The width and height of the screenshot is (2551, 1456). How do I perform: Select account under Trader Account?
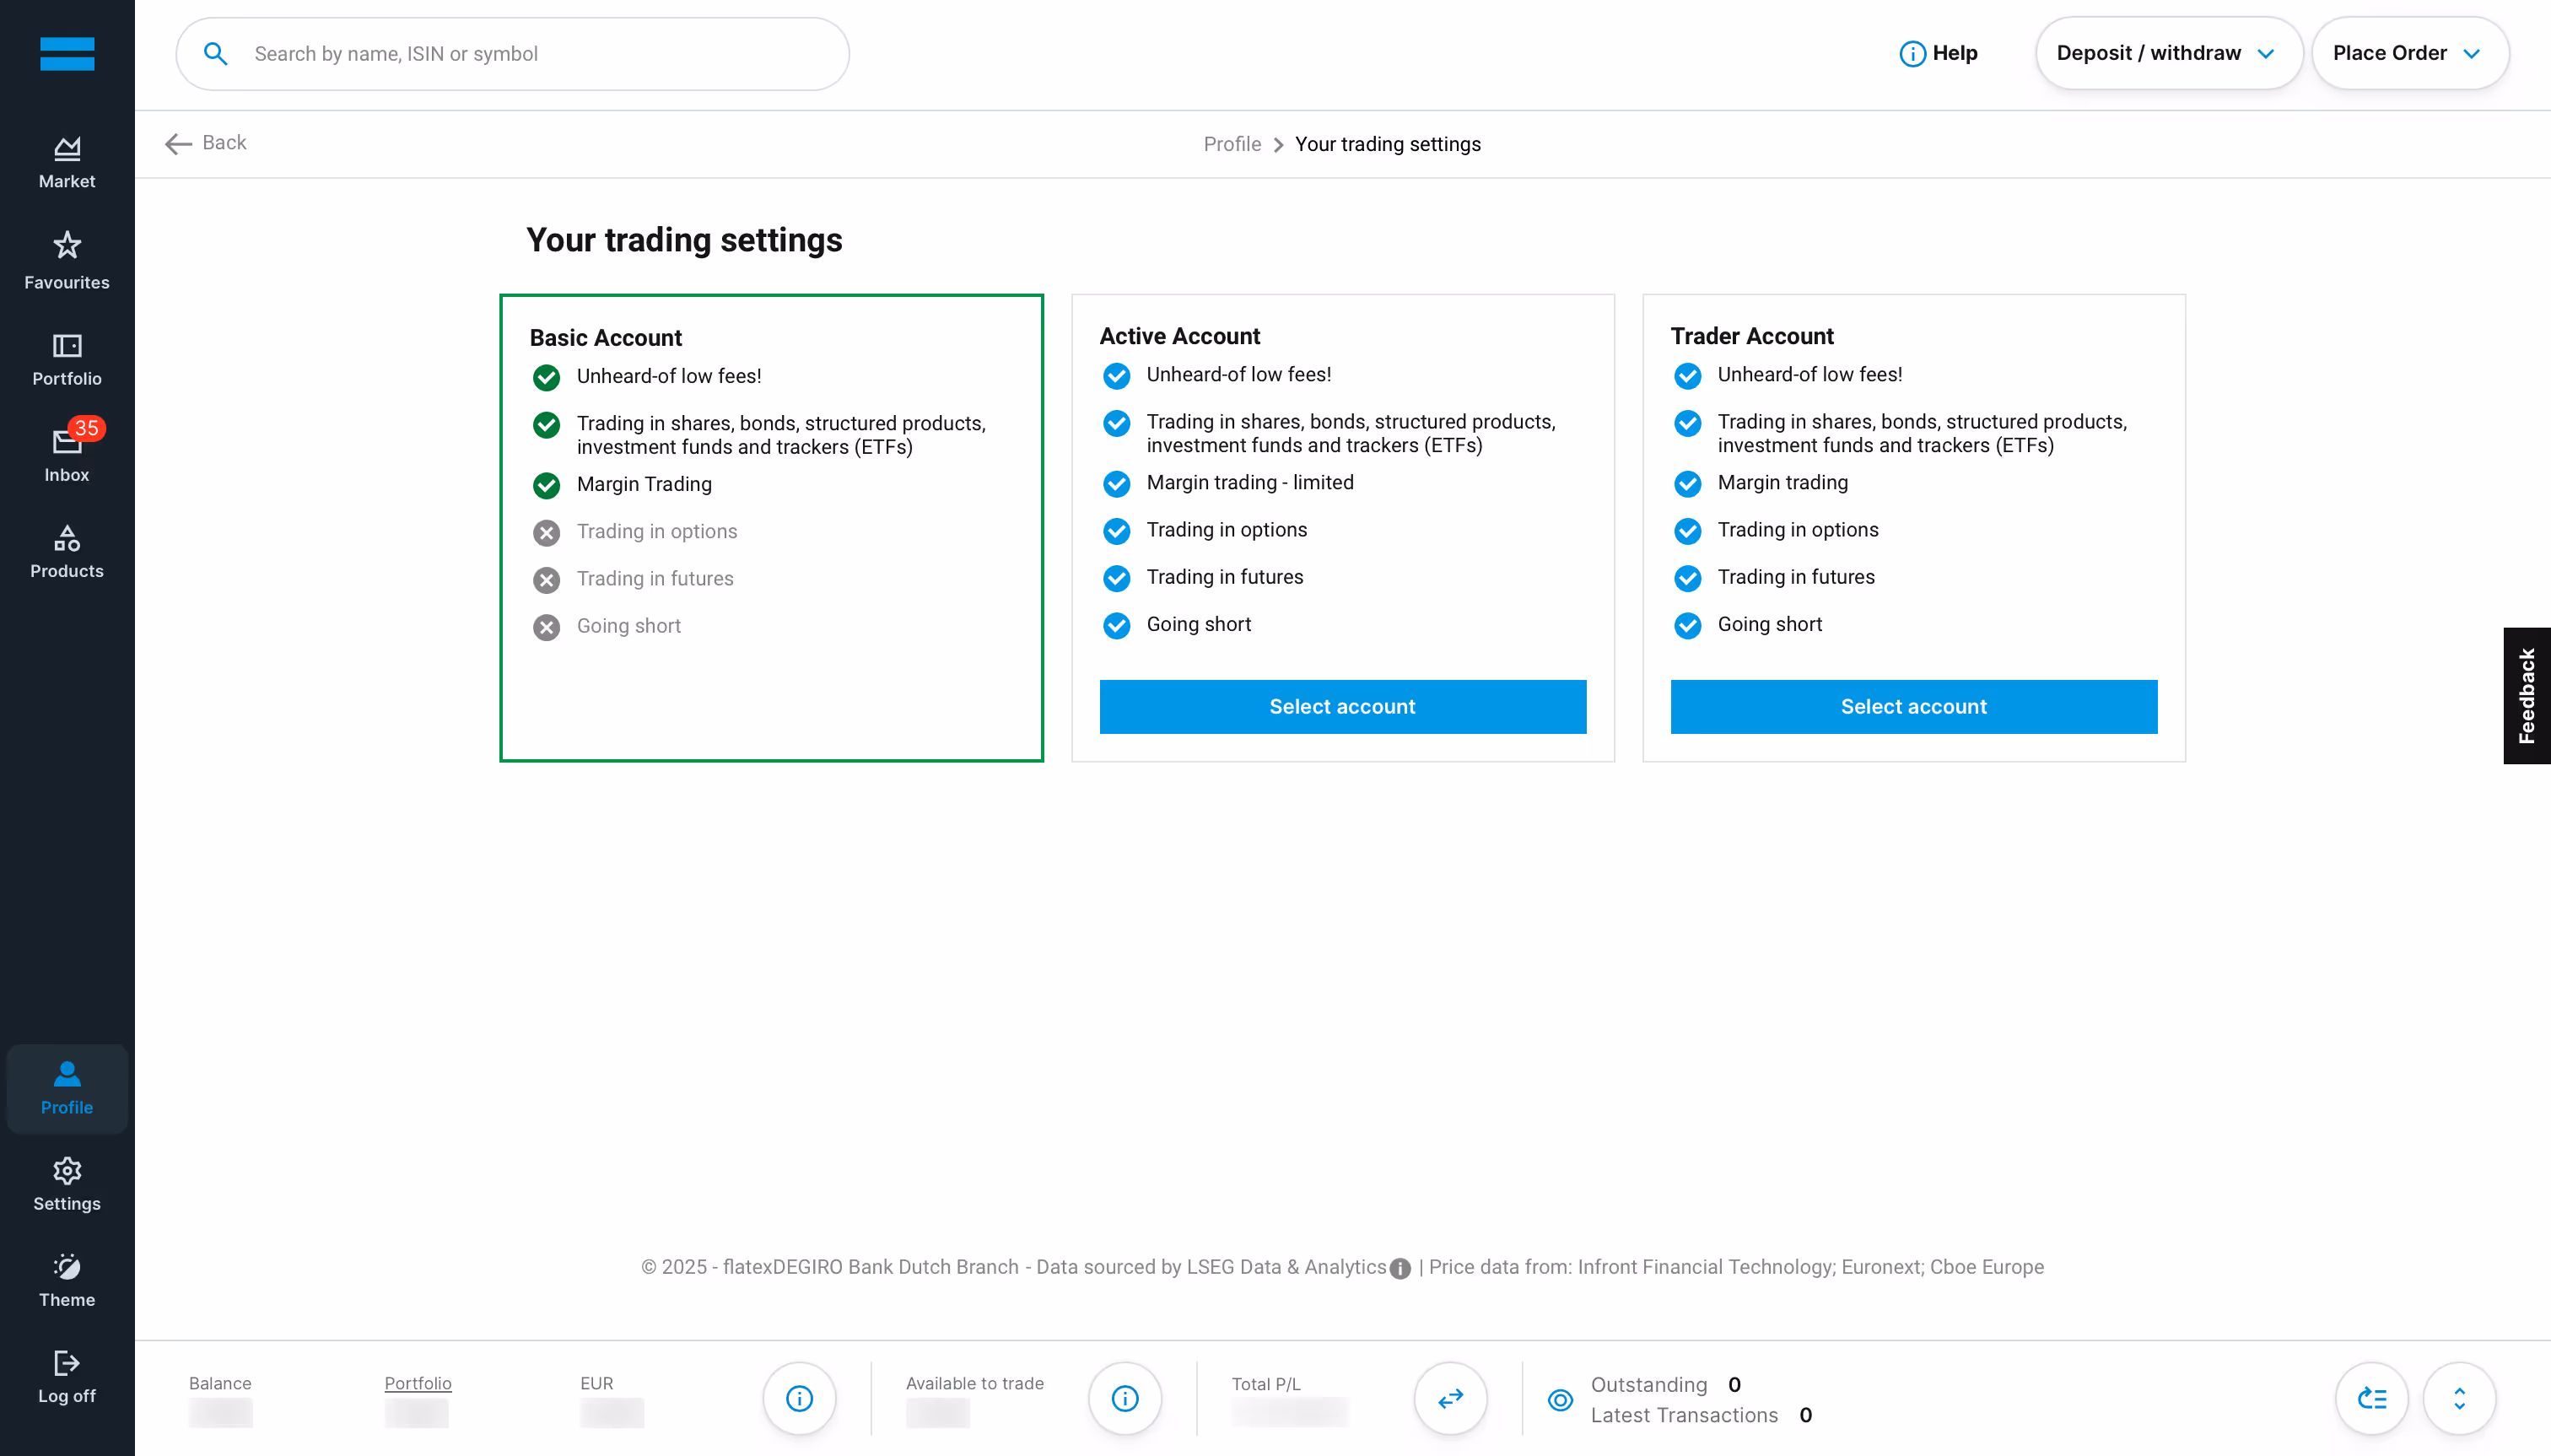[x=1913, y=706]
